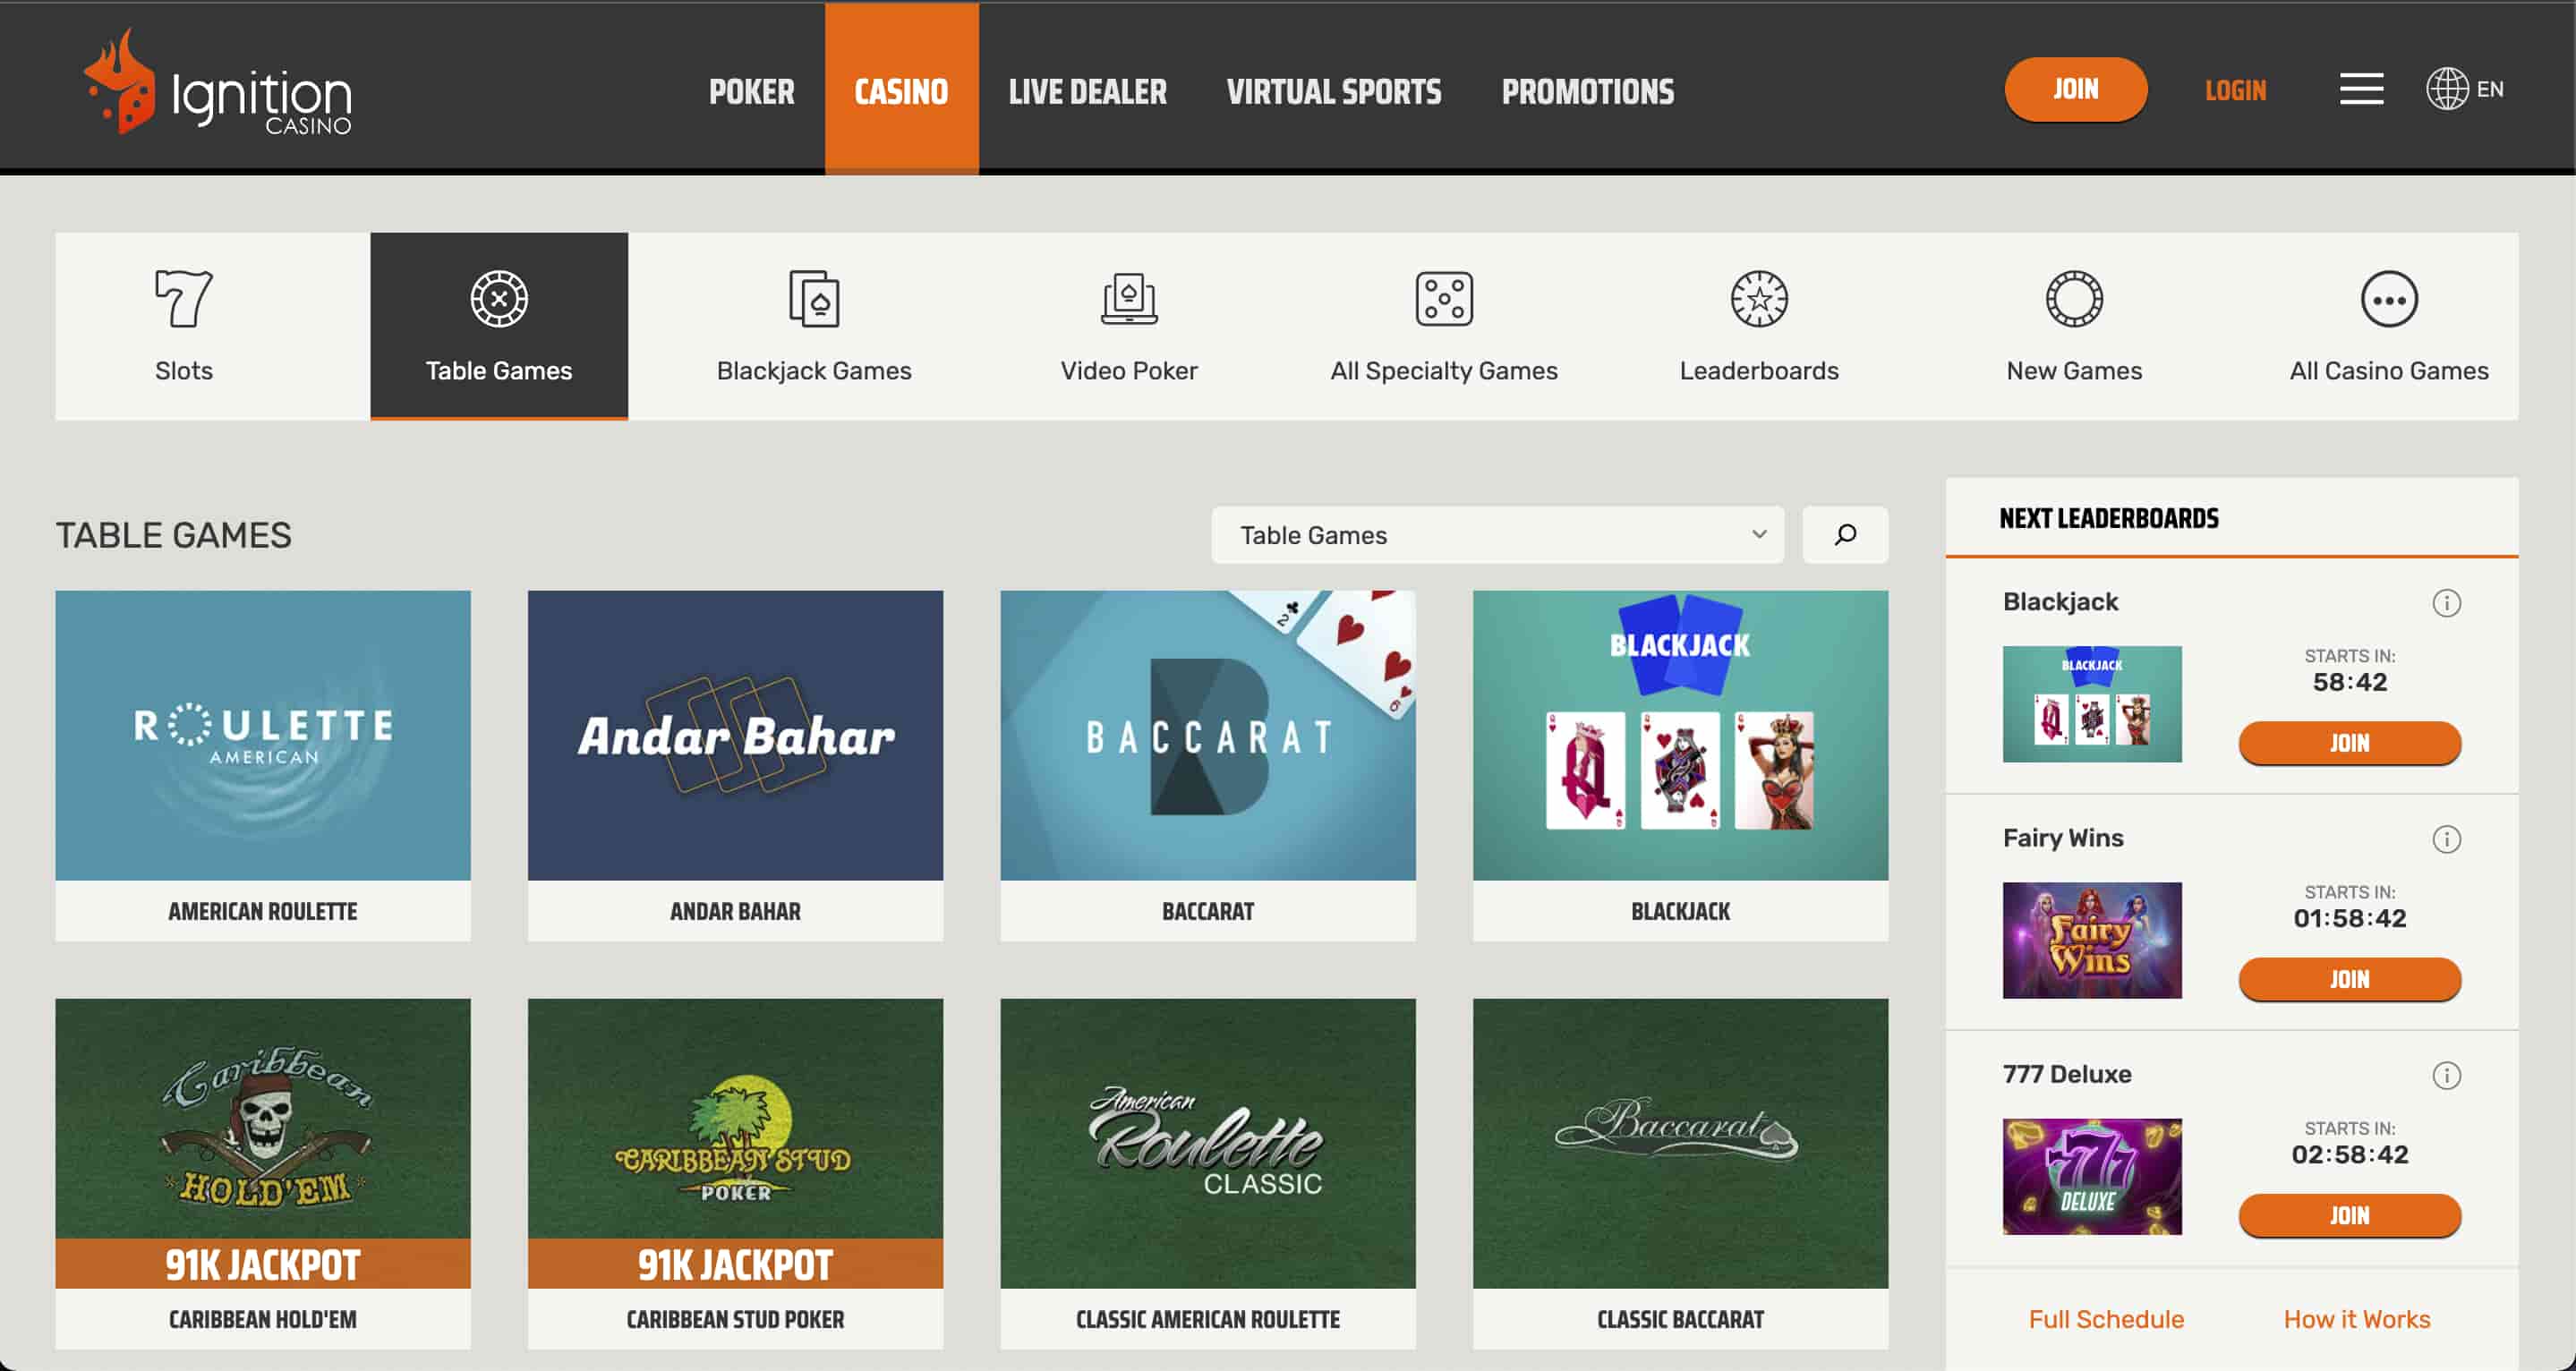Screen dimensions: 2576x1371
Task: Click the CLASSIC BACCARAT caption text
Action: 1680,1319
